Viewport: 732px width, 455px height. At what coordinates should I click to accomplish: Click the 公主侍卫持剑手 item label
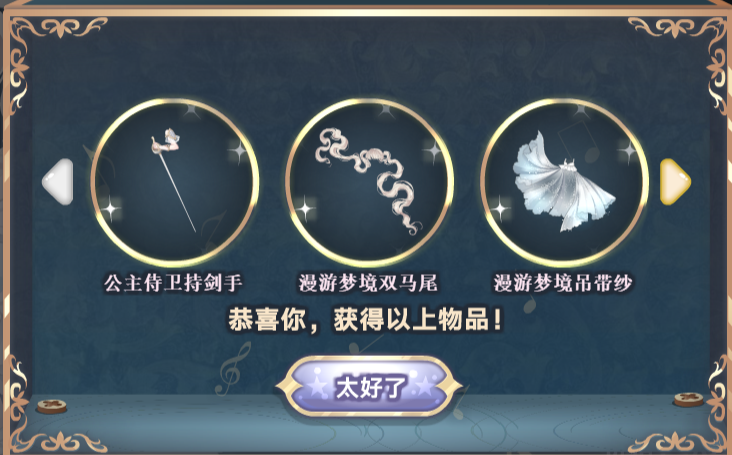(x=173, y=283)
